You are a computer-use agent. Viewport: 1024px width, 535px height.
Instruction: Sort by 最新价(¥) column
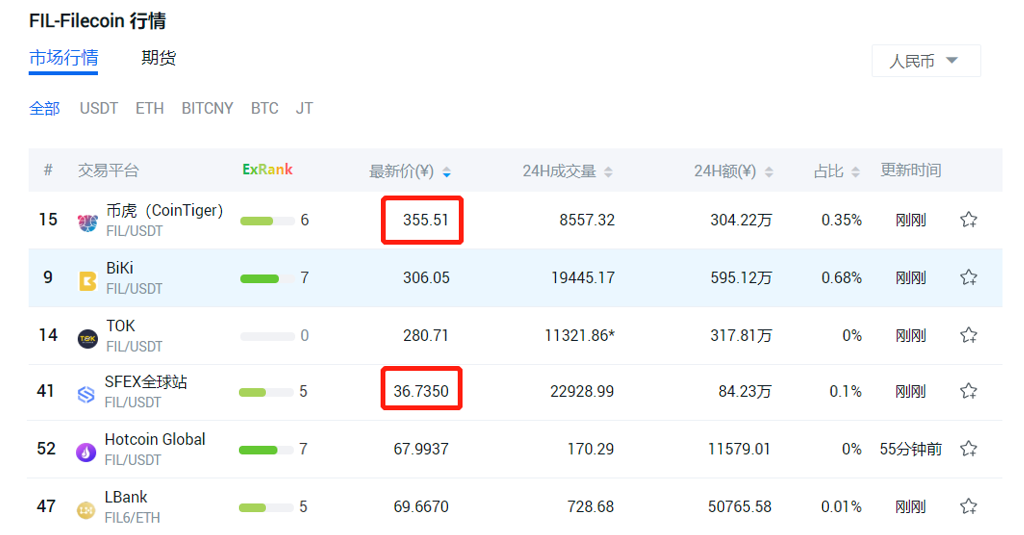[x=410, y=171]
